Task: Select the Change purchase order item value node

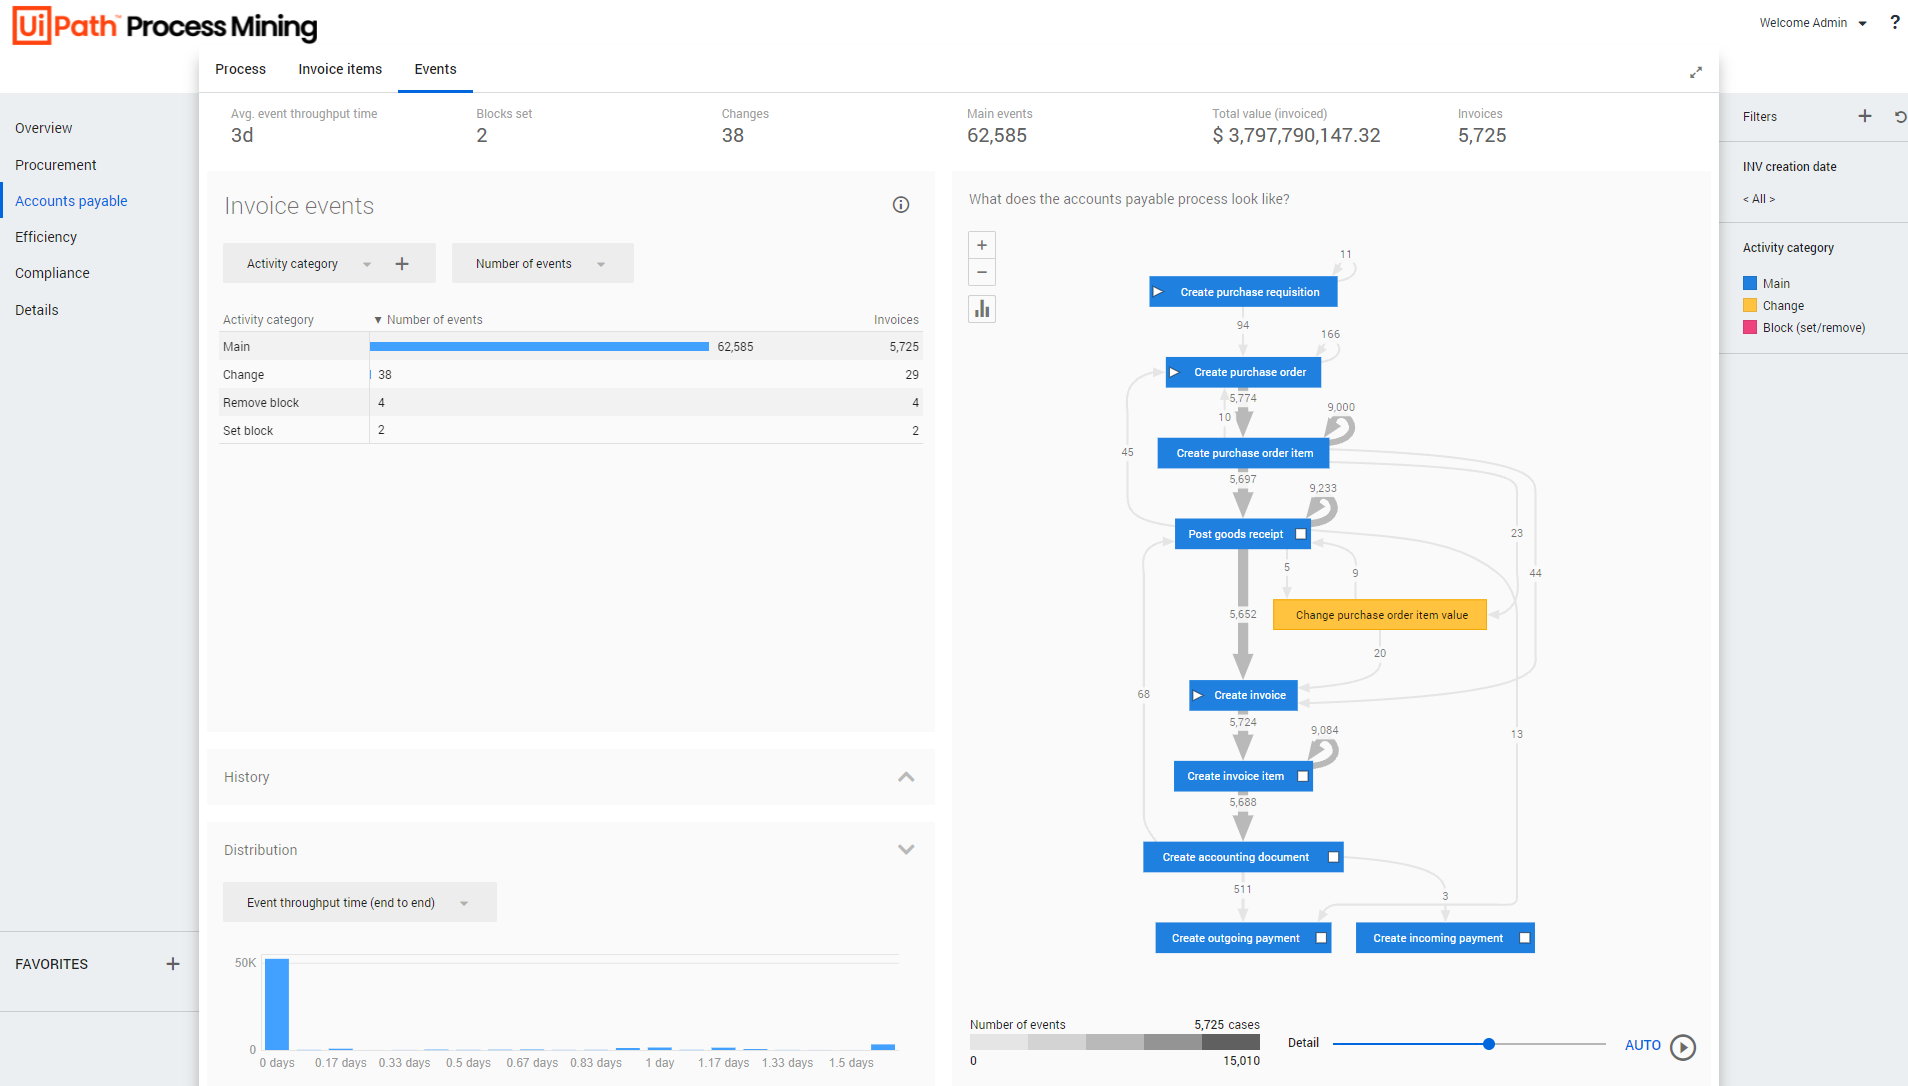Action: pyautogui.click(x=1380, y=615)
